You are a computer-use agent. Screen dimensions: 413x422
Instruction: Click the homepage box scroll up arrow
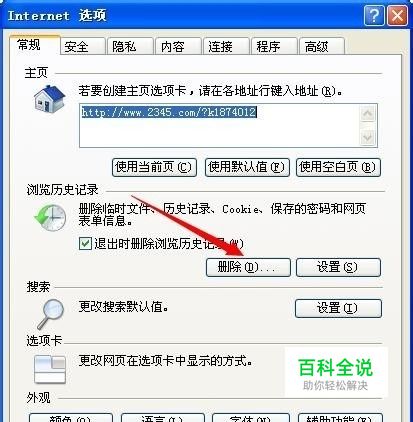click(368, 114)
